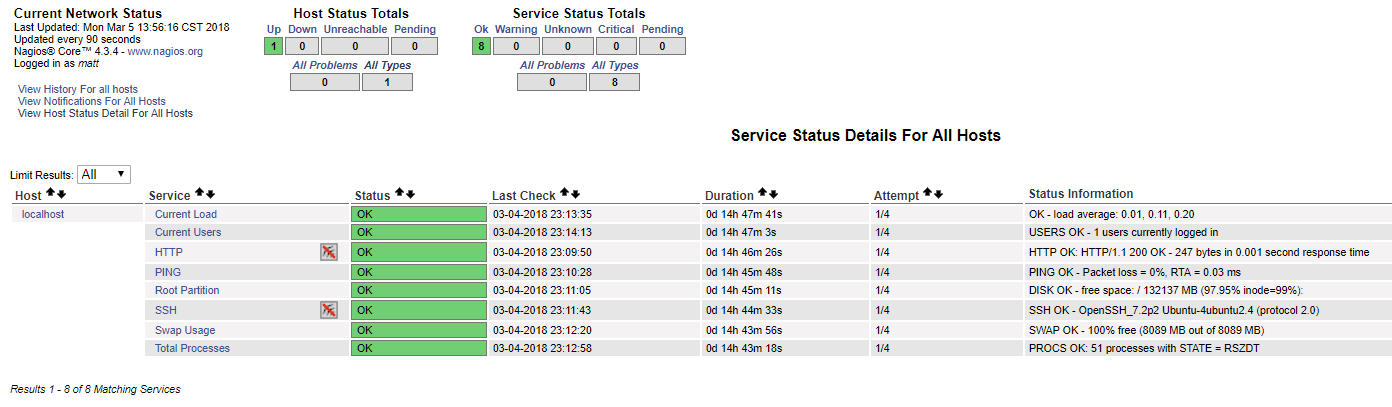Sort Status column ascending with up arrow

click(400, 194)
